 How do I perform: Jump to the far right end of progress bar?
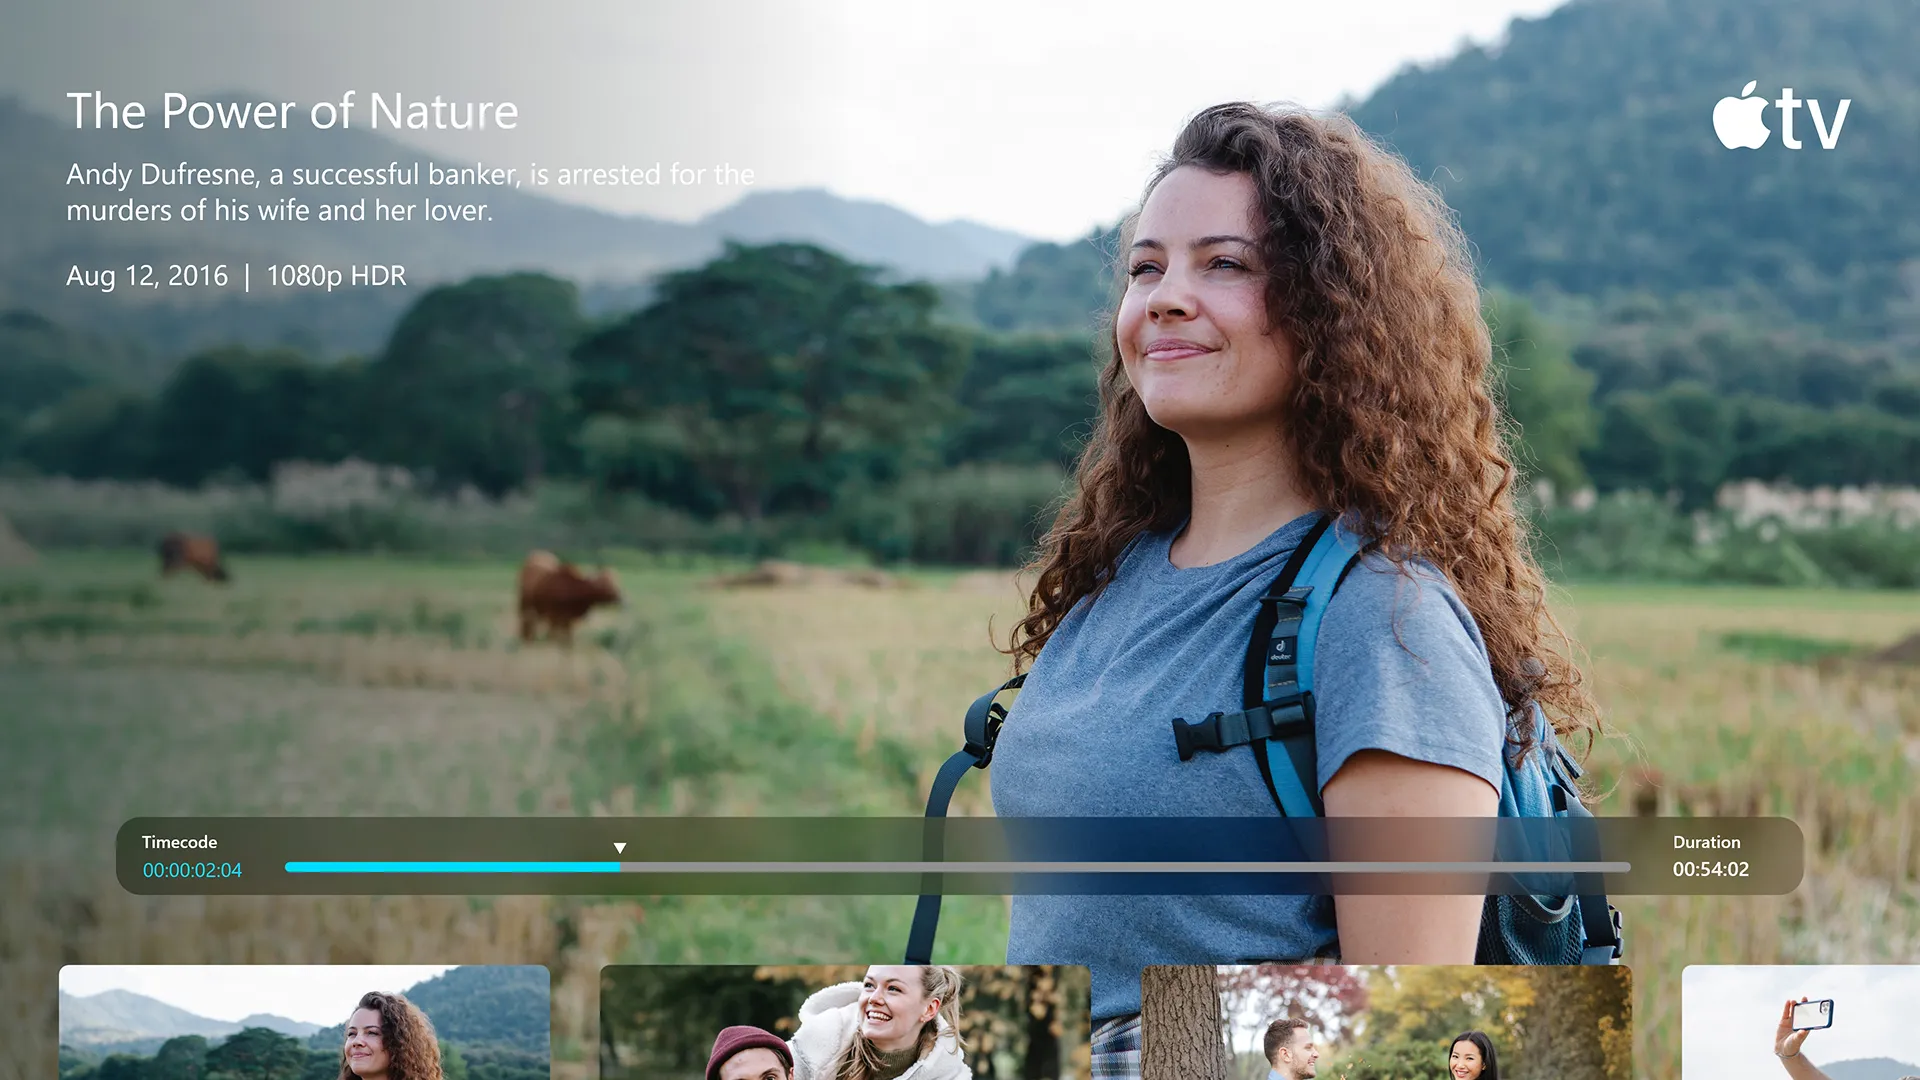point(1627,867)
